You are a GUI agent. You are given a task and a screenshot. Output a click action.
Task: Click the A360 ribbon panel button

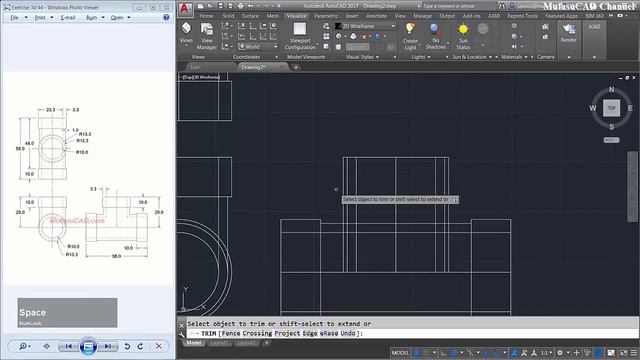tap(594, 40)
